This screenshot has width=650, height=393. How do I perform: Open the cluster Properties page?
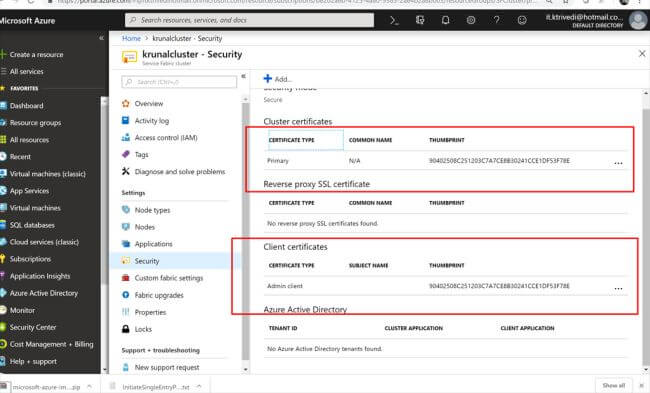[150, 312]
